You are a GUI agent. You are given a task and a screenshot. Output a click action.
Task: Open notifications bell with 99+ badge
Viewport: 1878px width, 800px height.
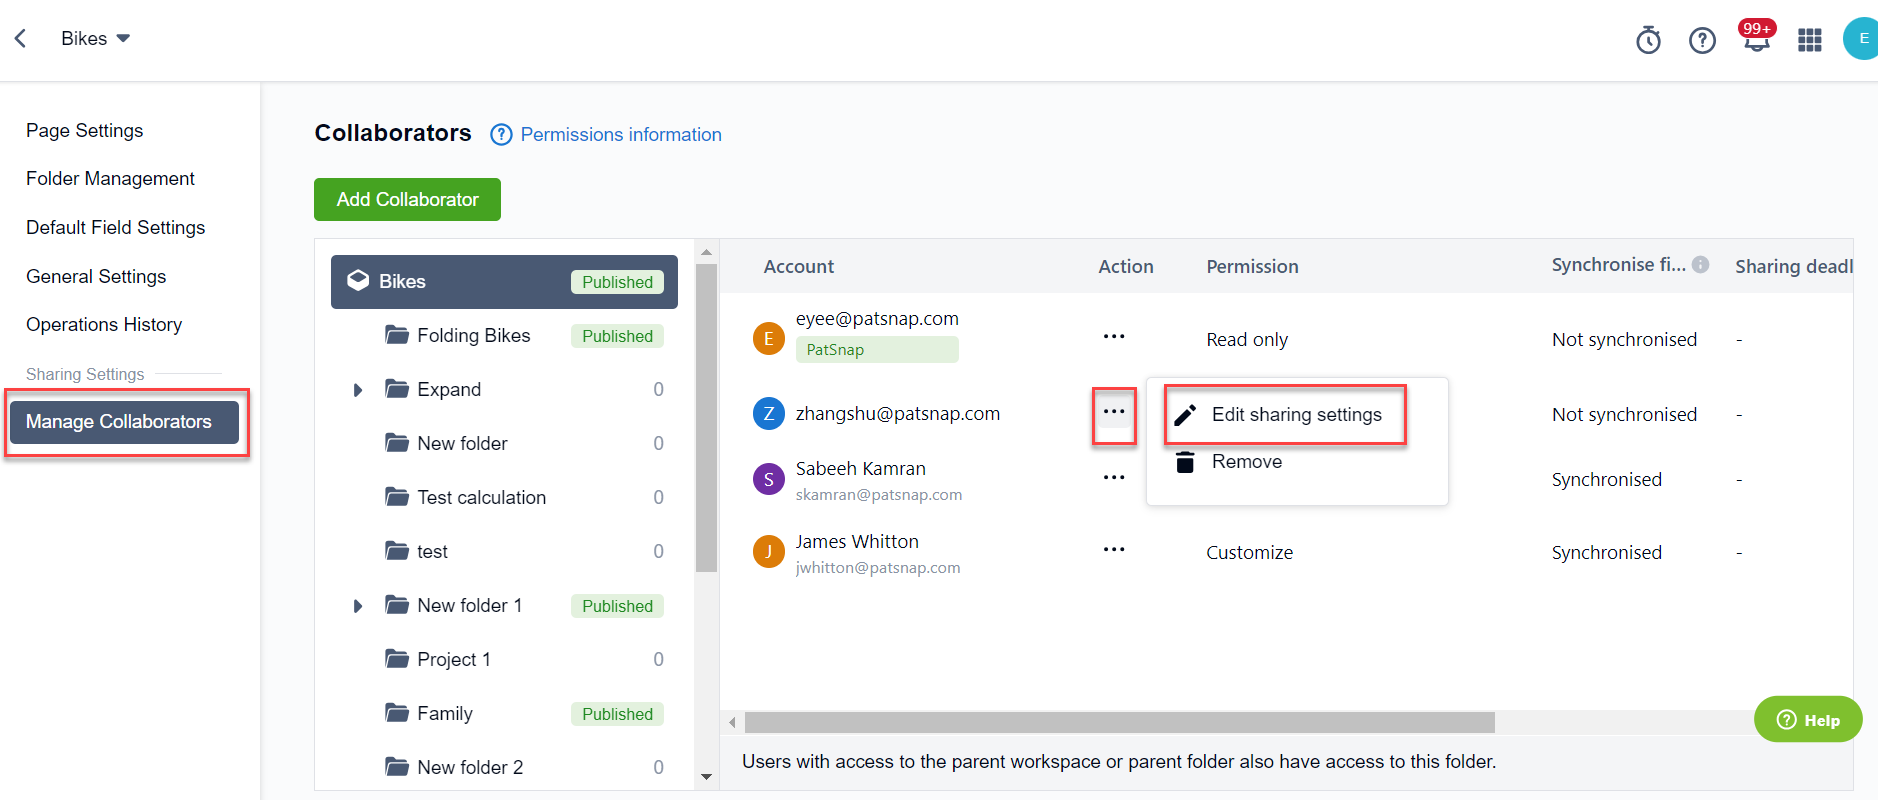1756,40
